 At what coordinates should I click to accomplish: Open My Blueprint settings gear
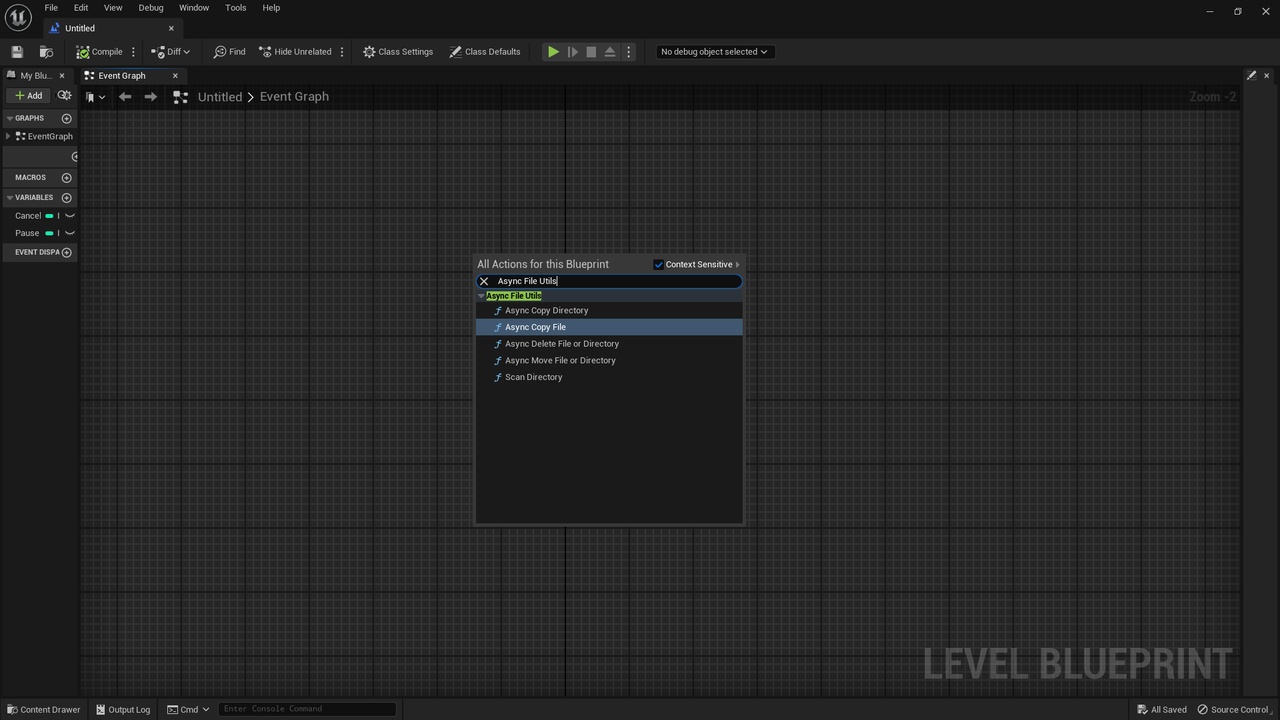click(x=65, y=96)
